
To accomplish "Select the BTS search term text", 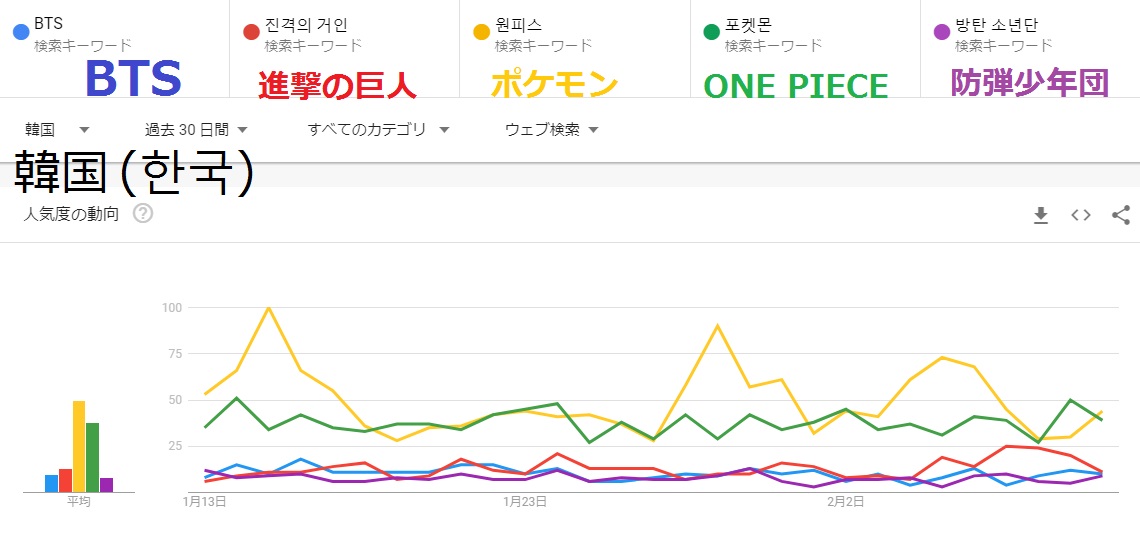I will (47, 25).
